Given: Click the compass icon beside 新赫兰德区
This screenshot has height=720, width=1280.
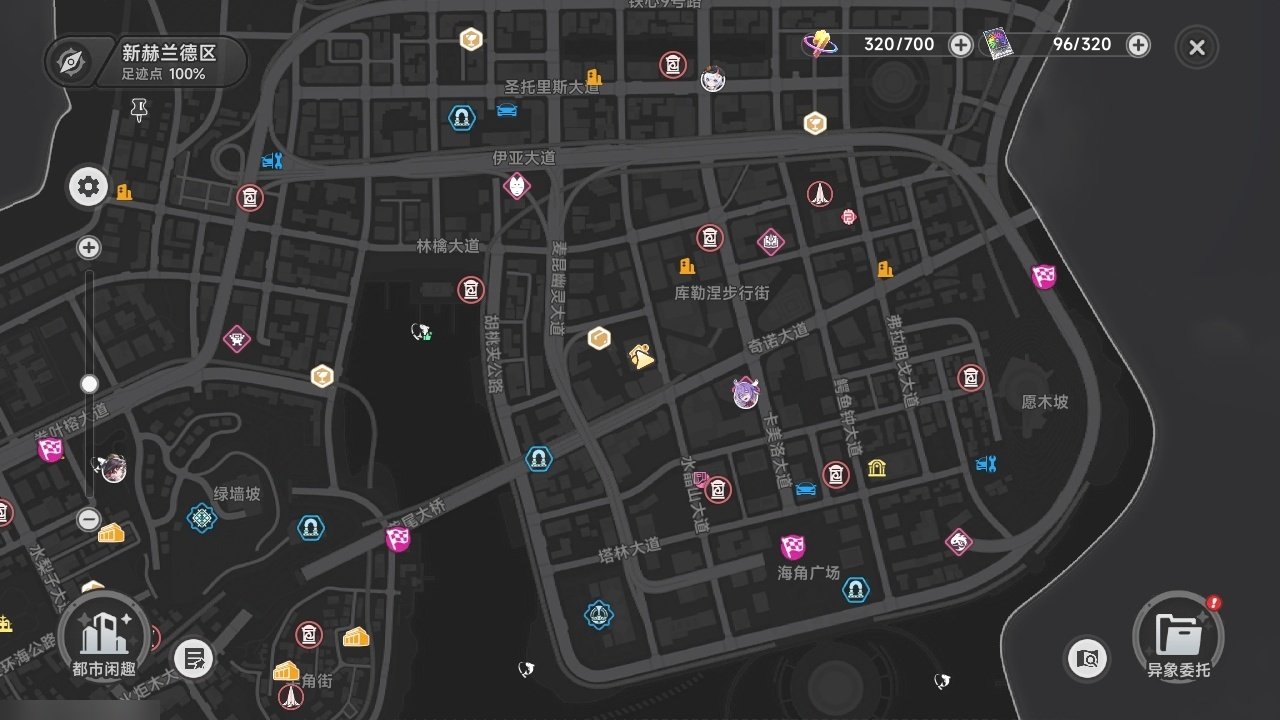Looking at the screenshot, I should (70, 62).
